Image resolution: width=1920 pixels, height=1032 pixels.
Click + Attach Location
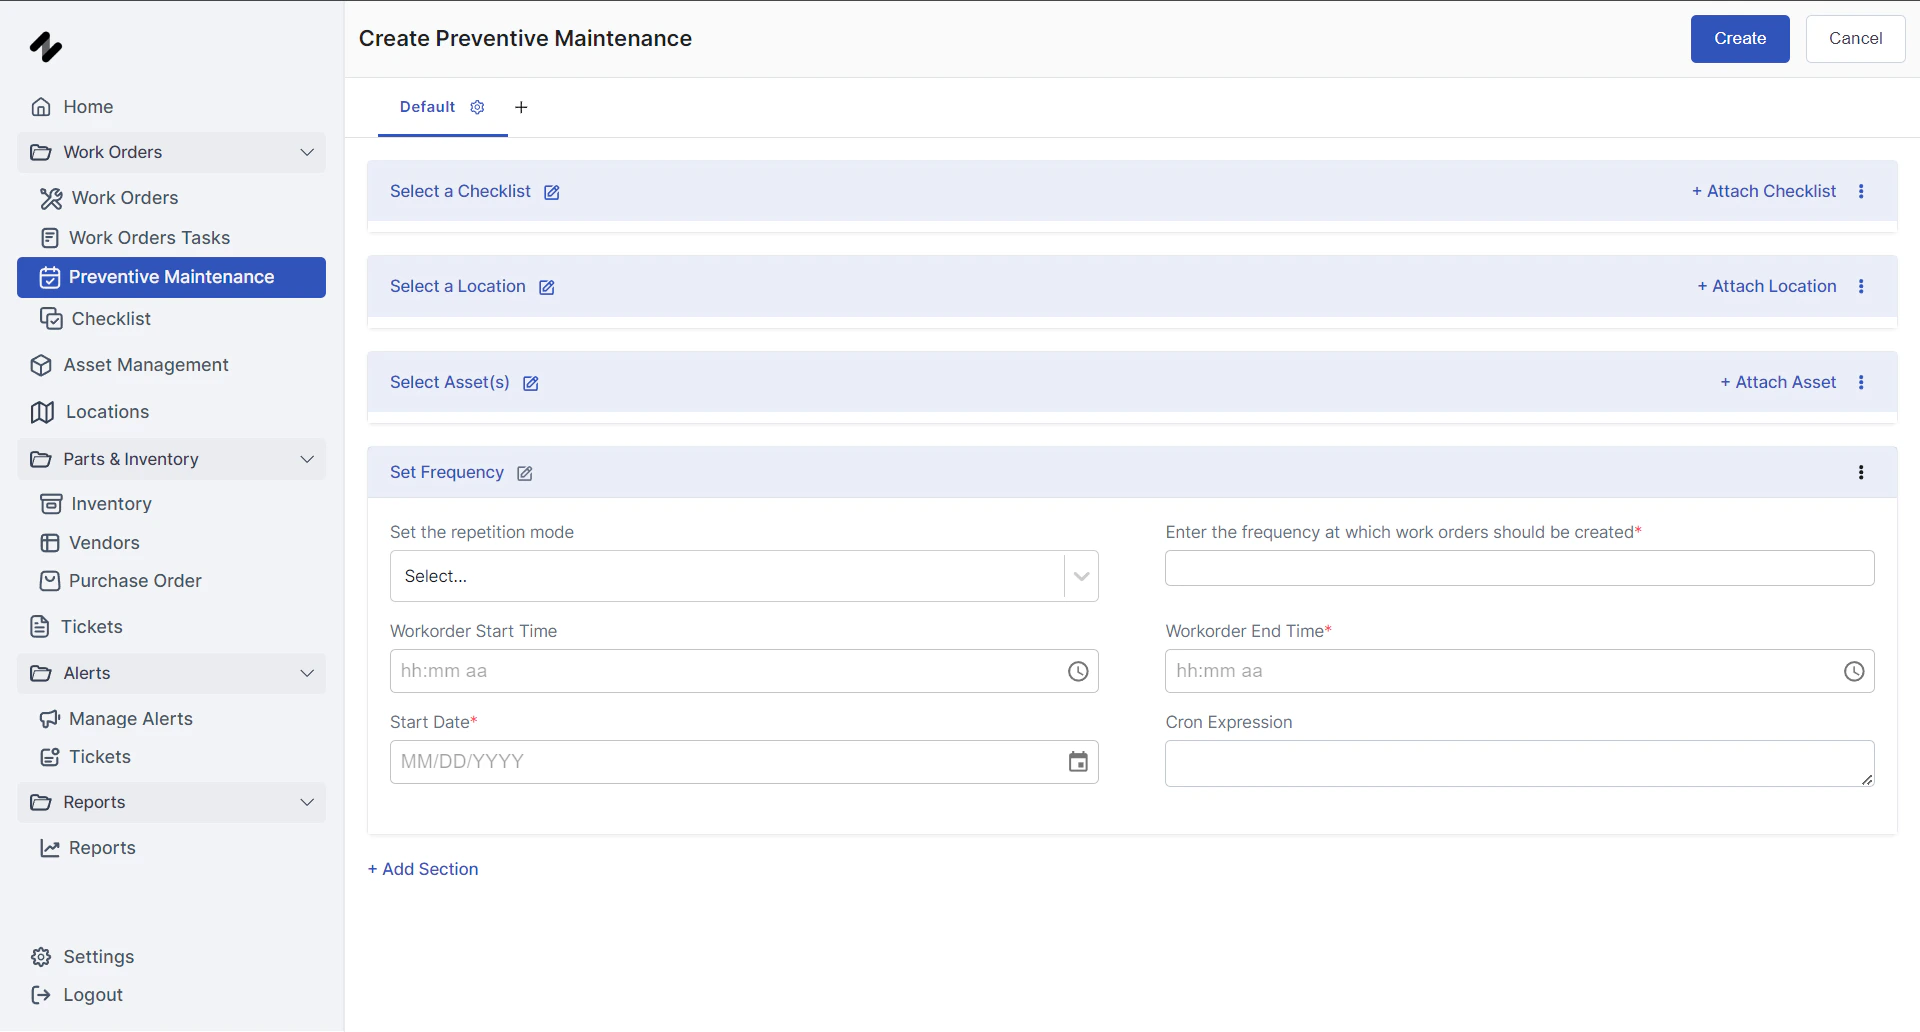pos(1766,286)
